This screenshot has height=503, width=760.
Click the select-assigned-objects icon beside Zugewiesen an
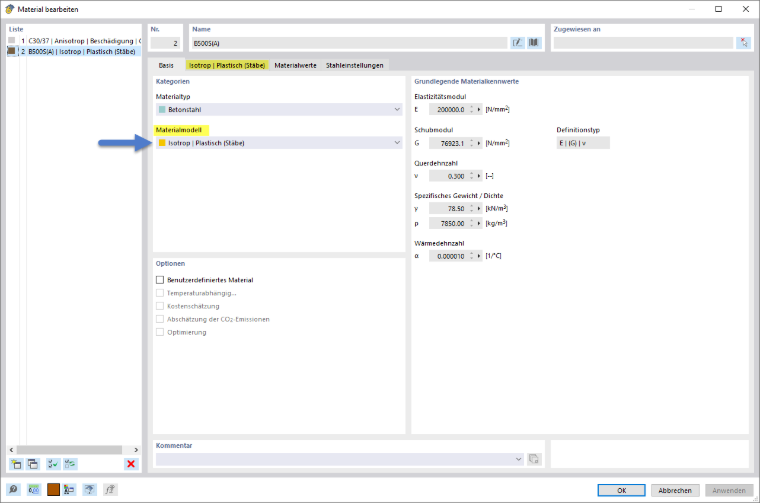pos(744,43)
